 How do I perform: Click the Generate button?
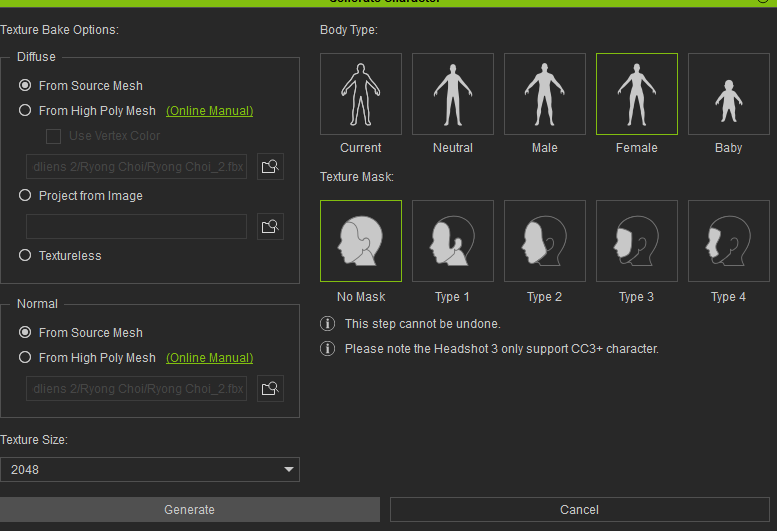189,510
